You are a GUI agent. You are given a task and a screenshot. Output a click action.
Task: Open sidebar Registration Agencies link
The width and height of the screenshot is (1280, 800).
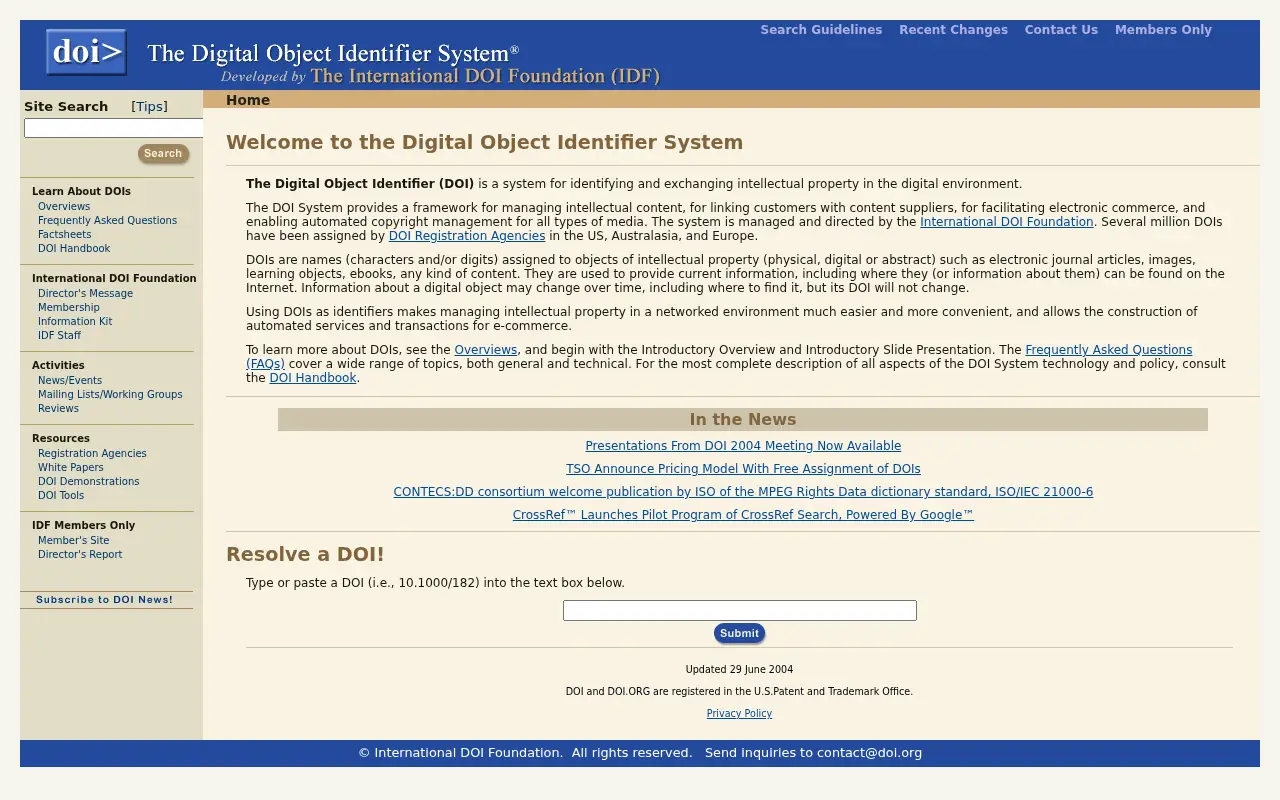pyautogui.click(x=92, y=454)
